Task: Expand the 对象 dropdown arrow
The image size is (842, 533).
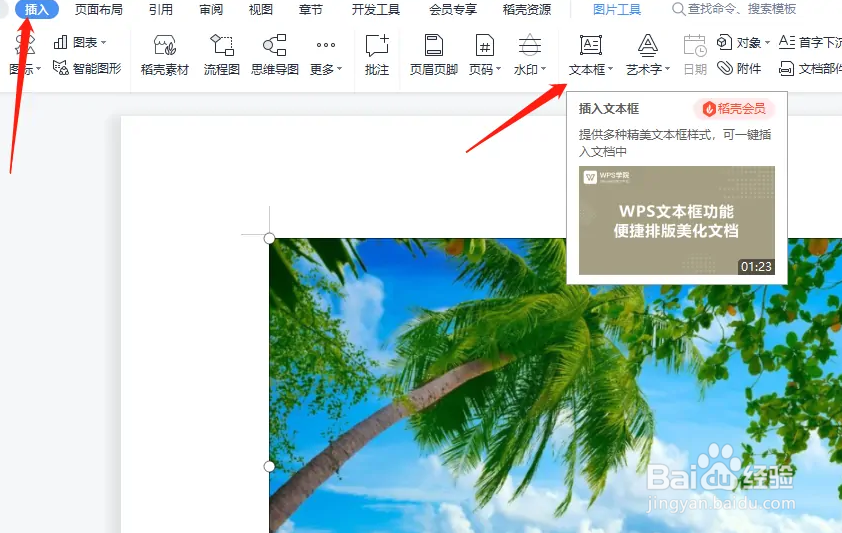Action: coord(767,43)
